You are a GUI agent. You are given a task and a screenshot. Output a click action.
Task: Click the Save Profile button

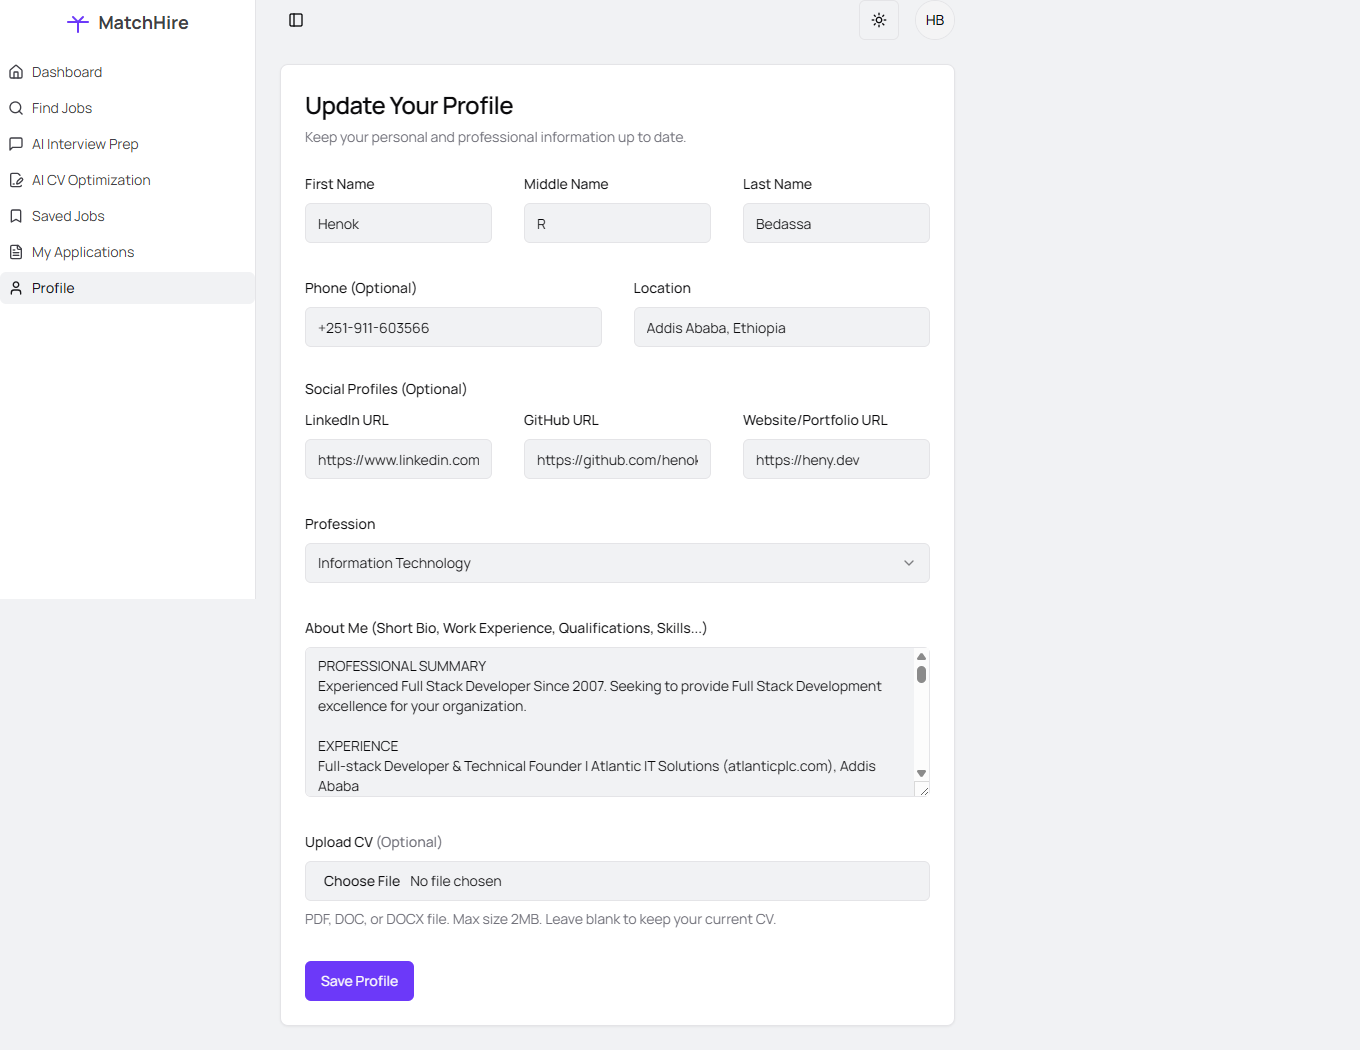pos(359,981)
